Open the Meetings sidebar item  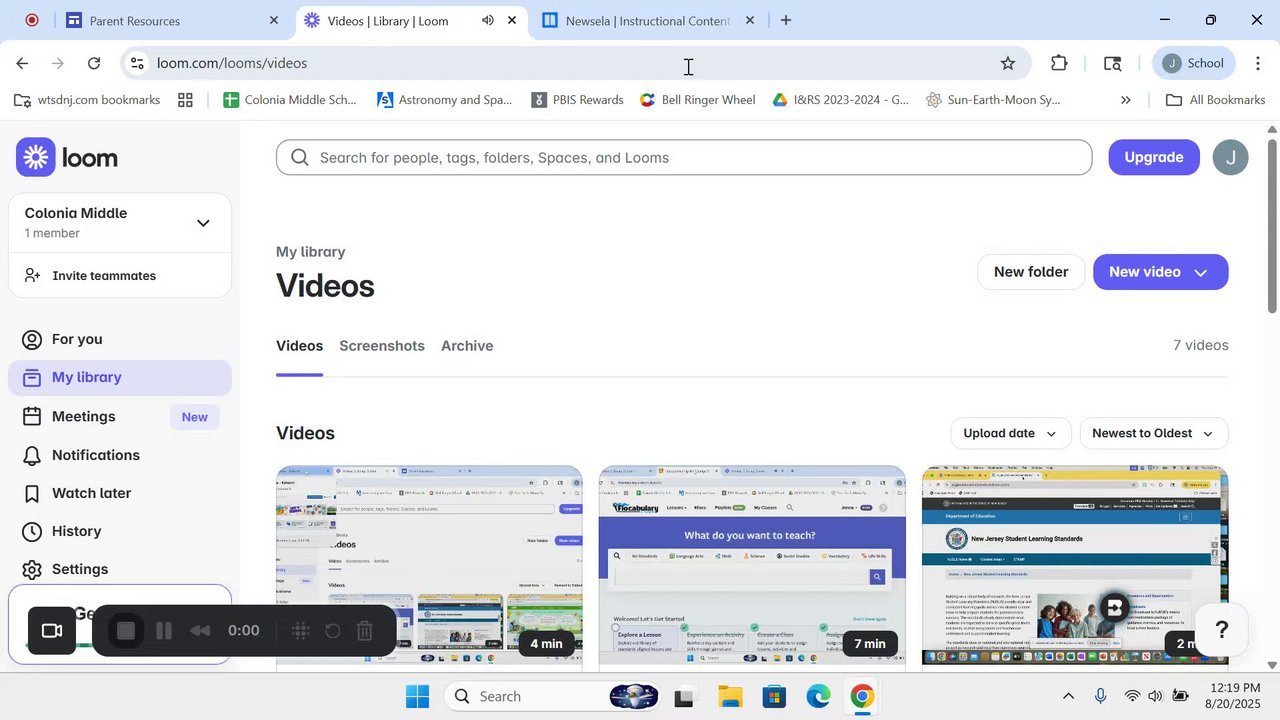120,416
